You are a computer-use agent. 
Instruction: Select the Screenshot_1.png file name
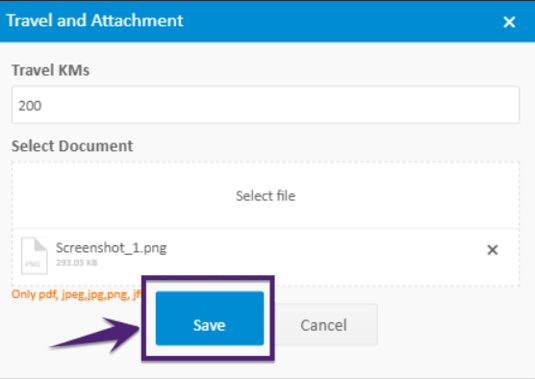111,248
